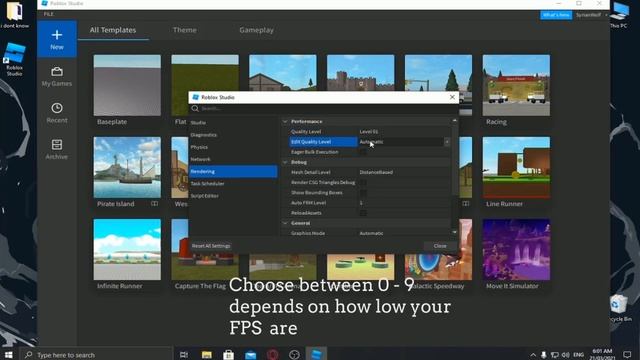Viewport: 640px width, 360px height.
Task: Open the username account dropdown at top right
Action: (x=591, y=15)
